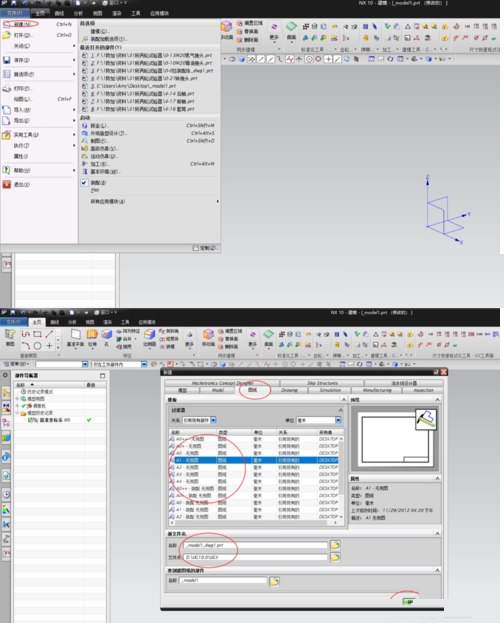Select the A2 - 无视图 template row
504x623 pixels.
click(x=254, y=467)
